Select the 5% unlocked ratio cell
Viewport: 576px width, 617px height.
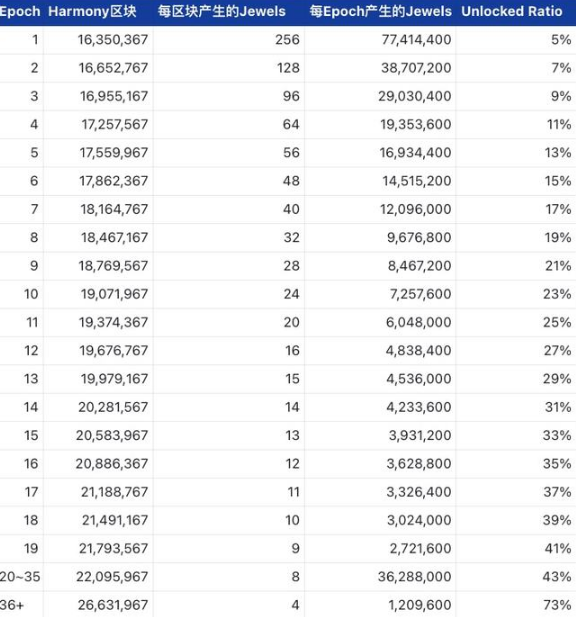(561, 40)
